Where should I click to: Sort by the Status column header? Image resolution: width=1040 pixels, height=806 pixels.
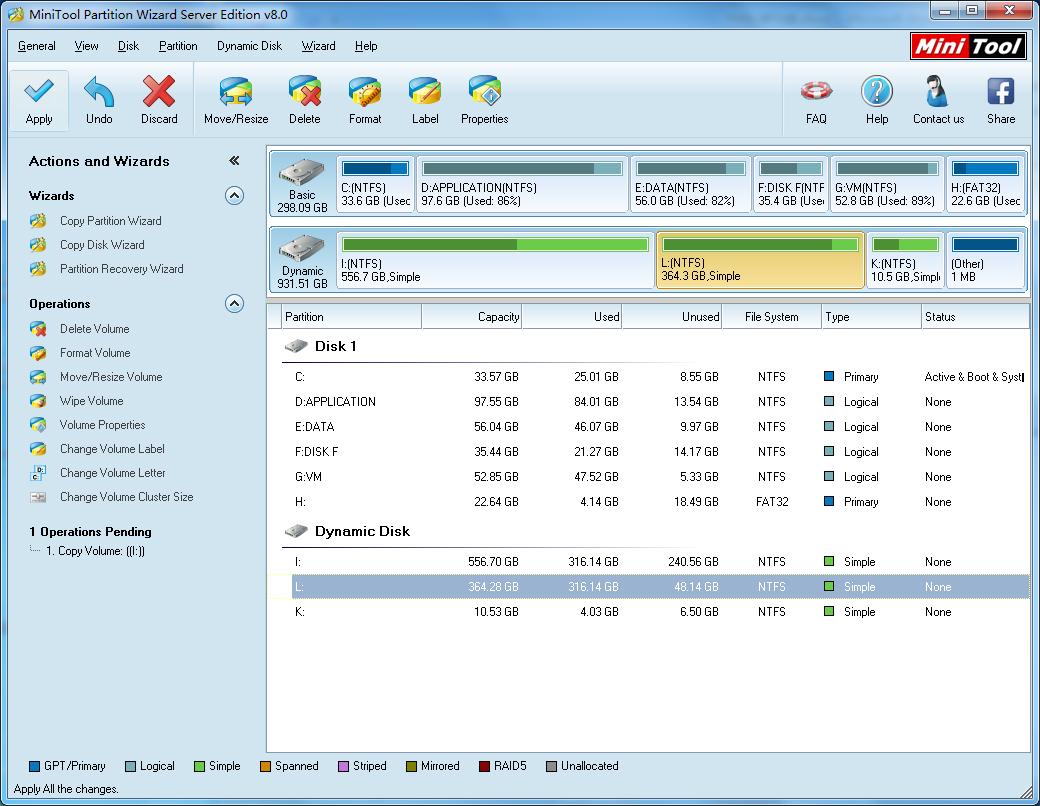point(975,316)
